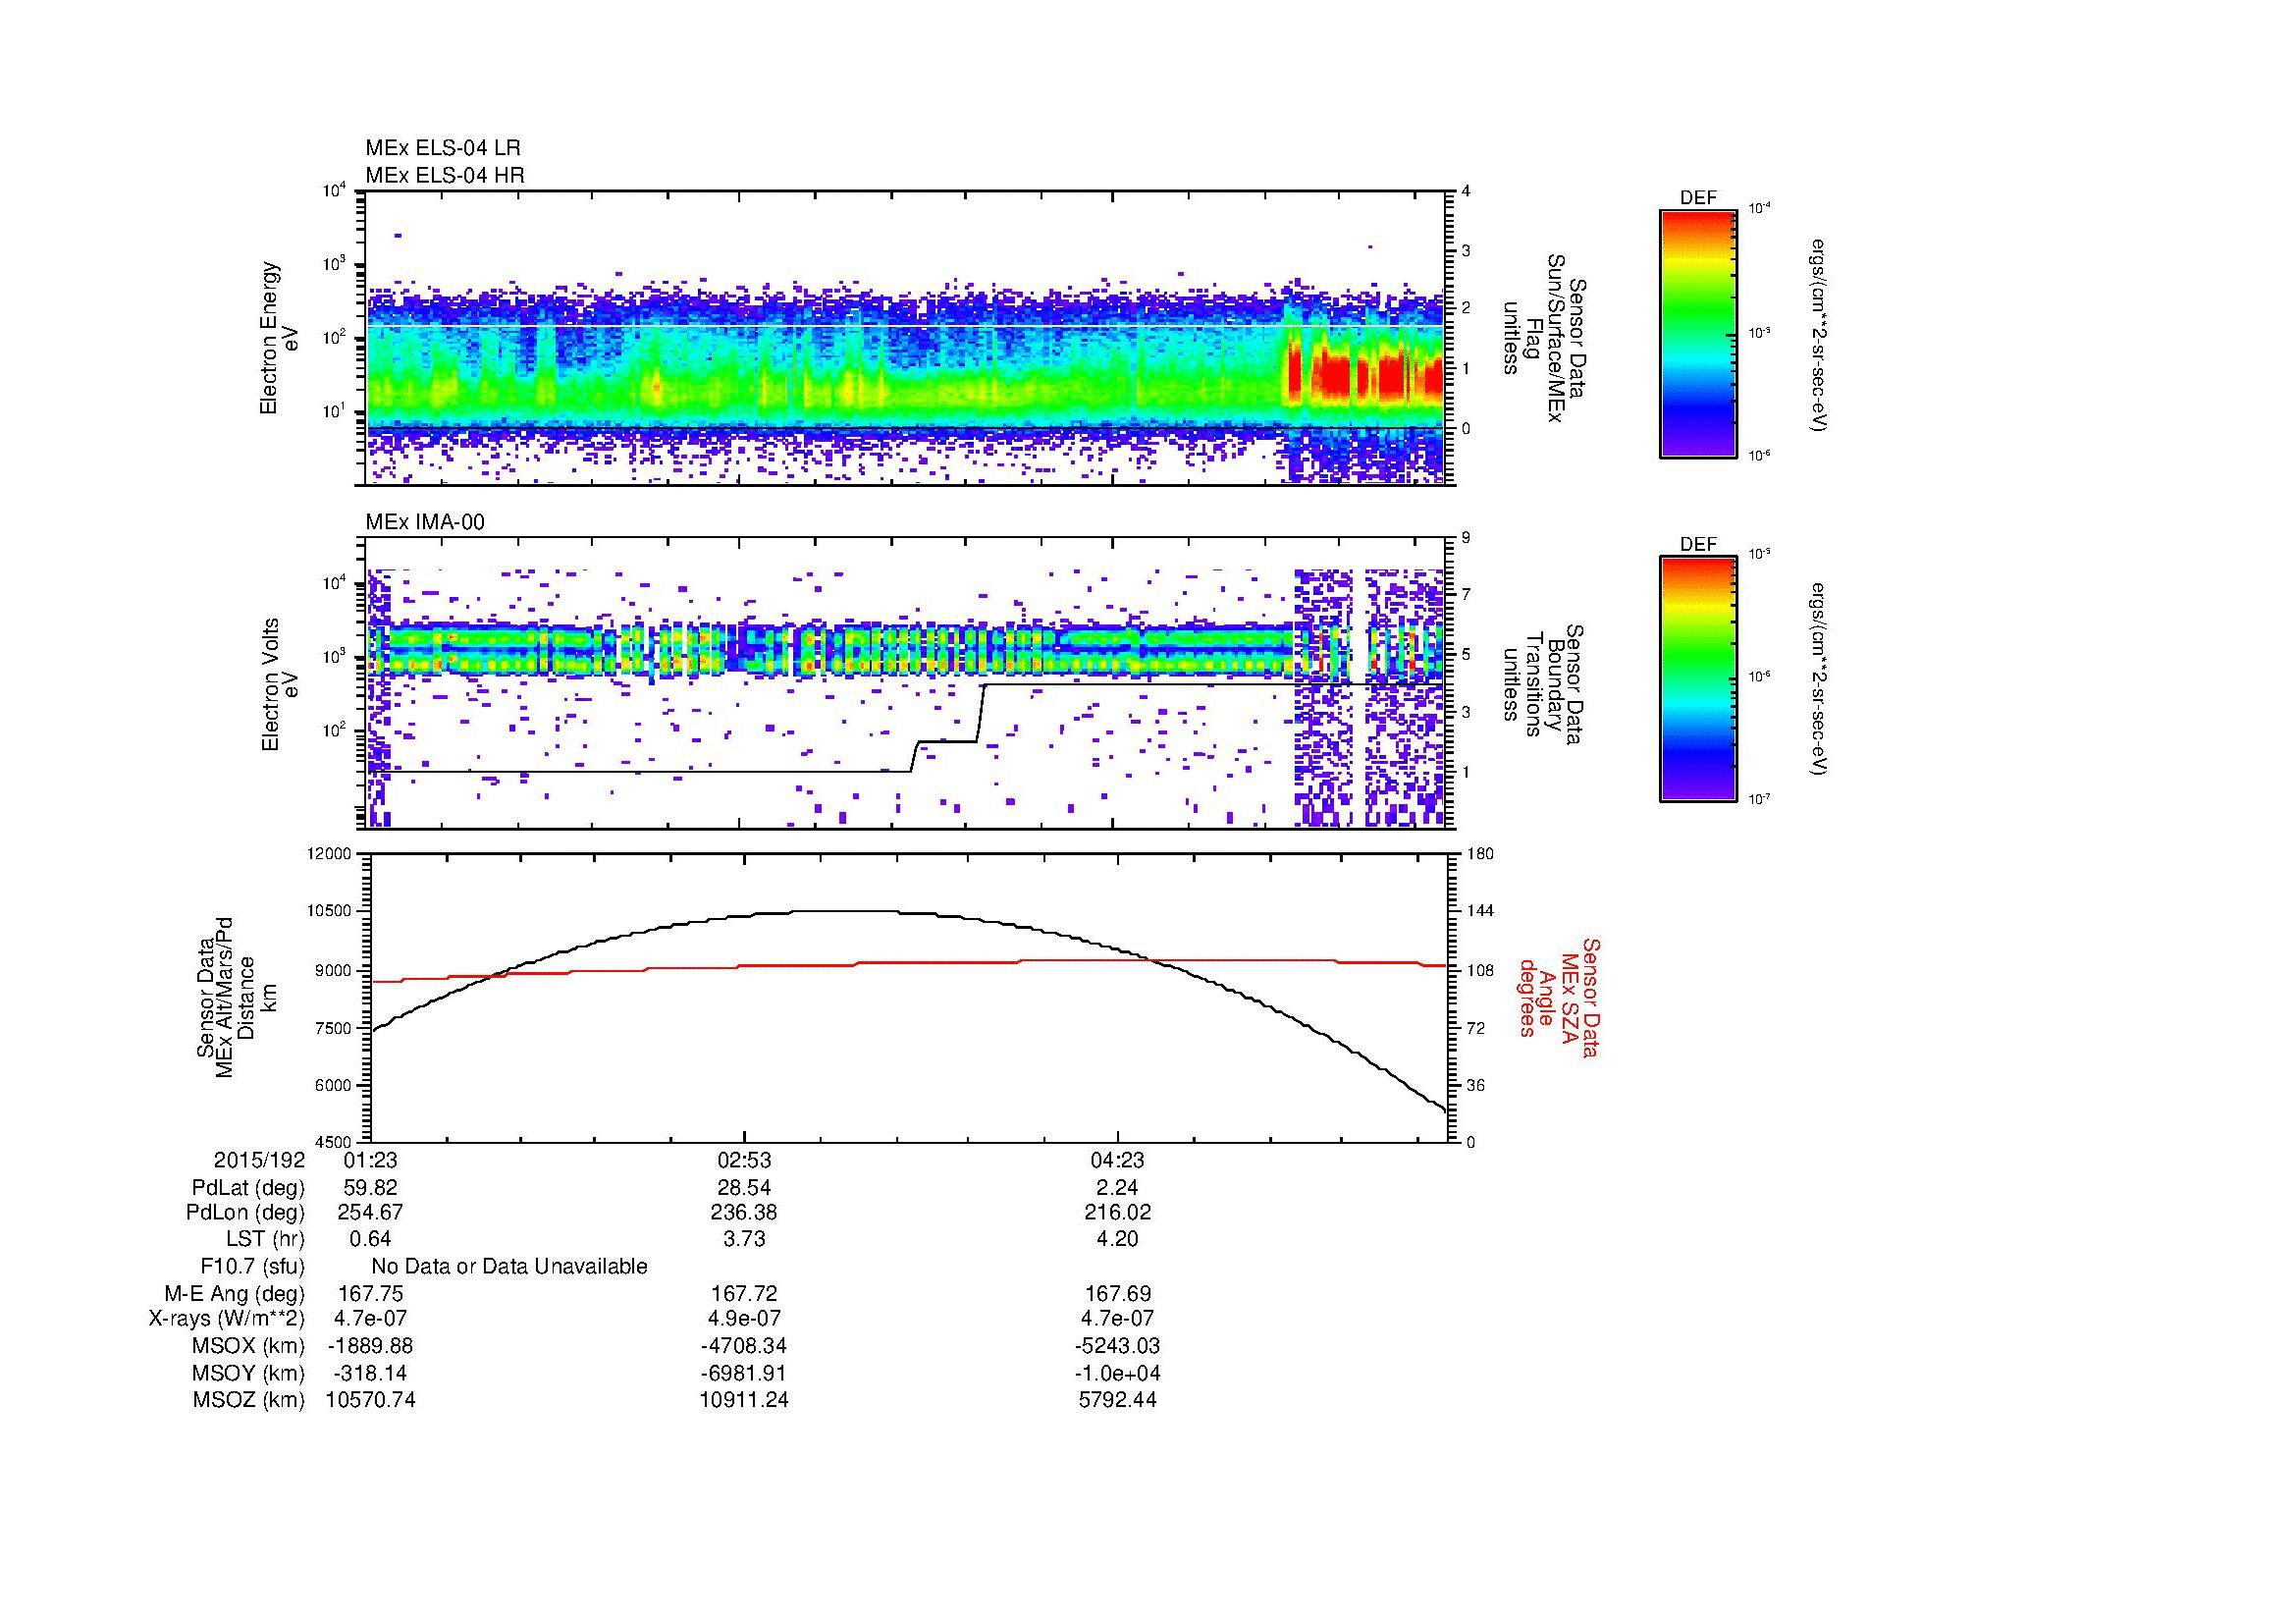Screen dimensions: 2296x1623
Task: Click the 'Sensor Data MEx Alt/Mars/Pd Distance km' label
Action: [237, 998]
